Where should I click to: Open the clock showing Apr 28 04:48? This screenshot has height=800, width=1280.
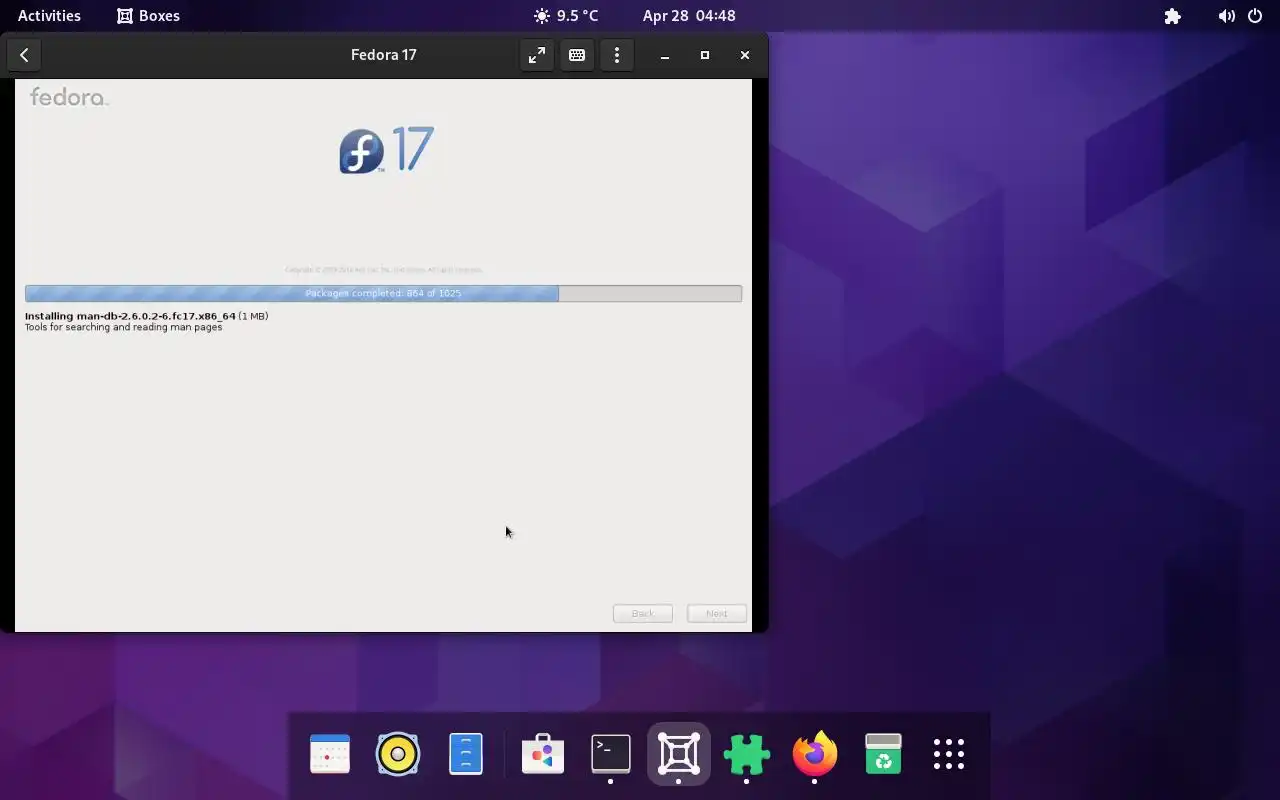689,16
